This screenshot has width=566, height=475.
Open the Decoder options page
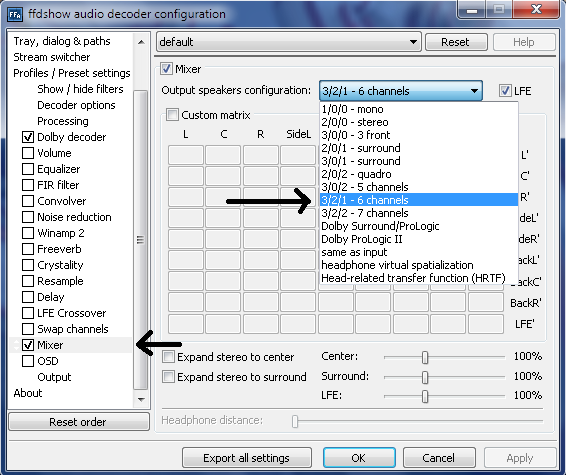[77, 105]
